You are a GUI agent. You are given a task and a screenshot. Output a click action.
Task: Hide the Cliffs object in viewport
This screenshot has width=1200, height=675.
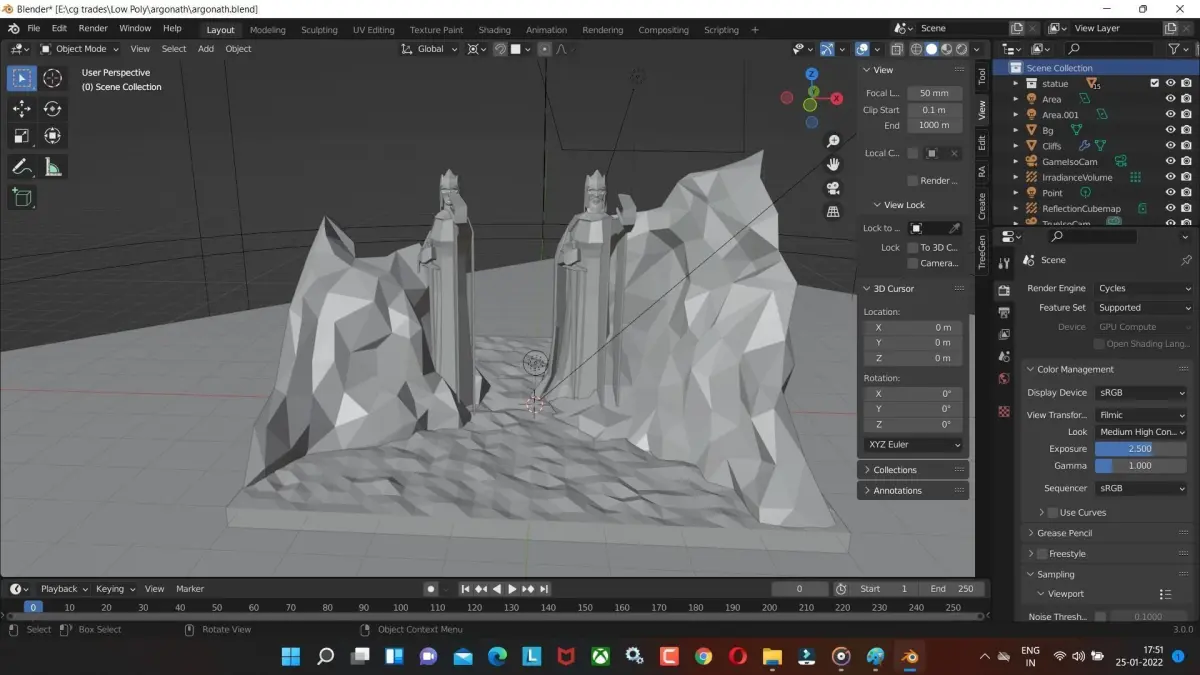tap(1170, 145)
